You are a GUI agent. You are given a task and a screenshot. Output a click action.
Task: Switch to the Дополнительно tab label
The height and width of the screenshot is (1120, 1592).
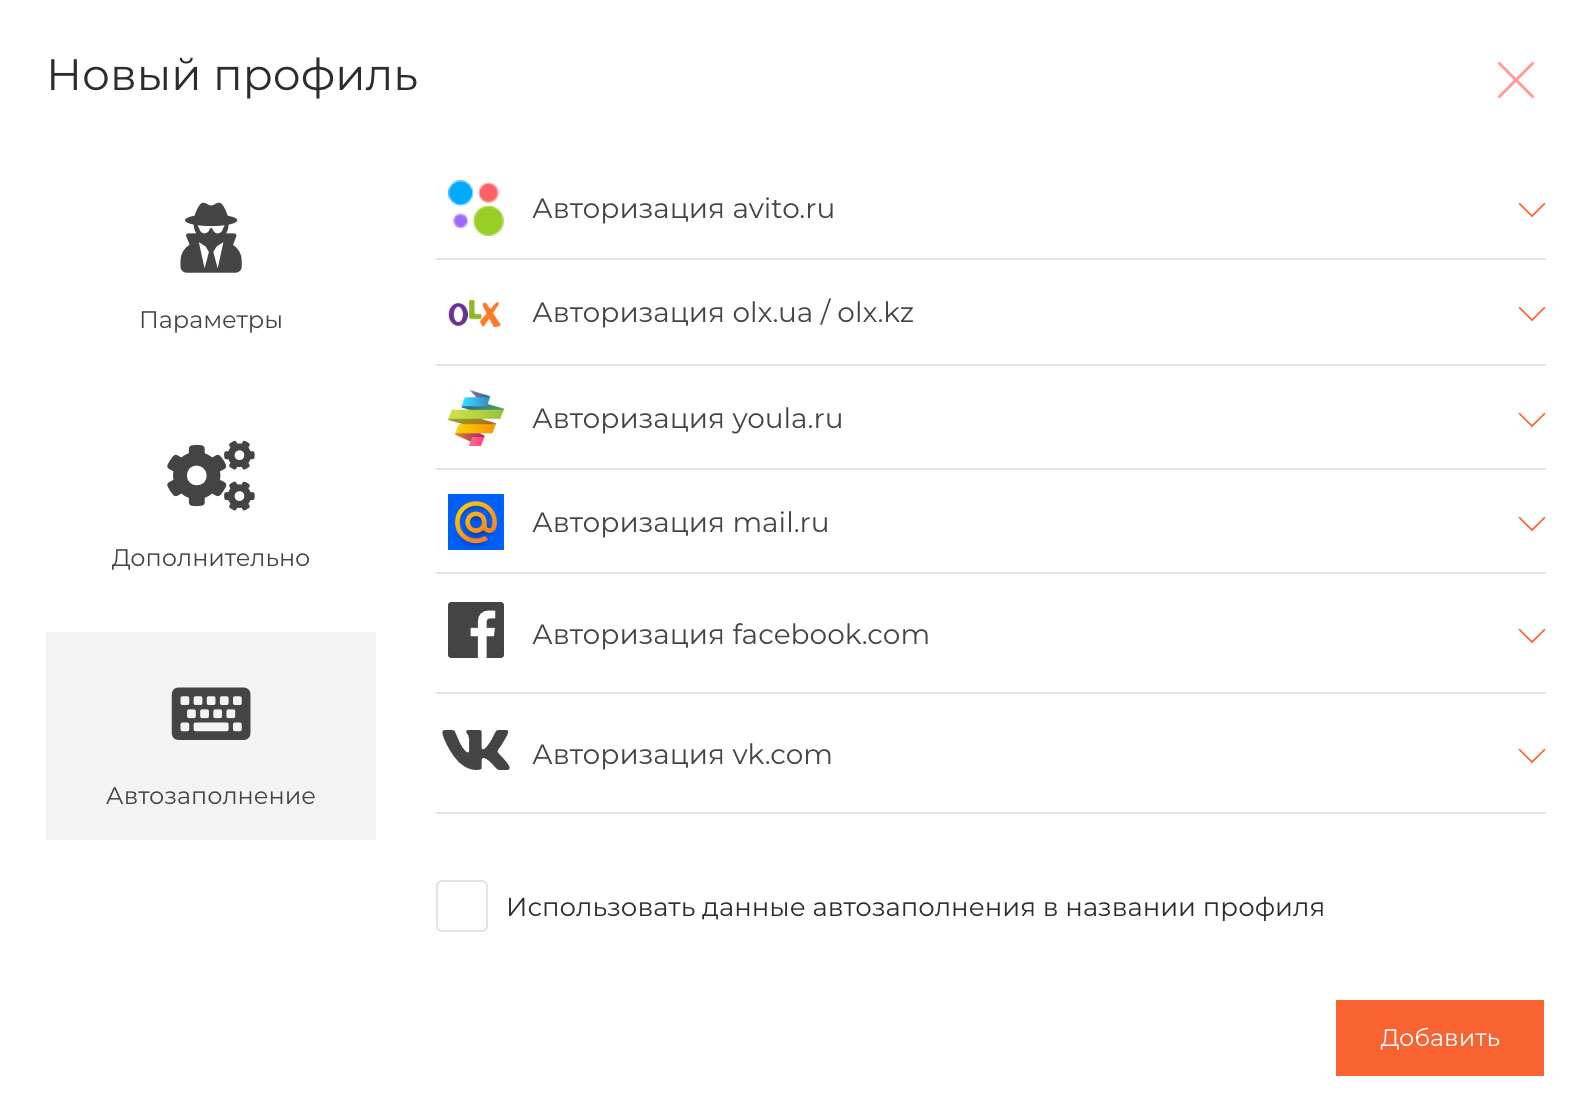pos(211,558)
